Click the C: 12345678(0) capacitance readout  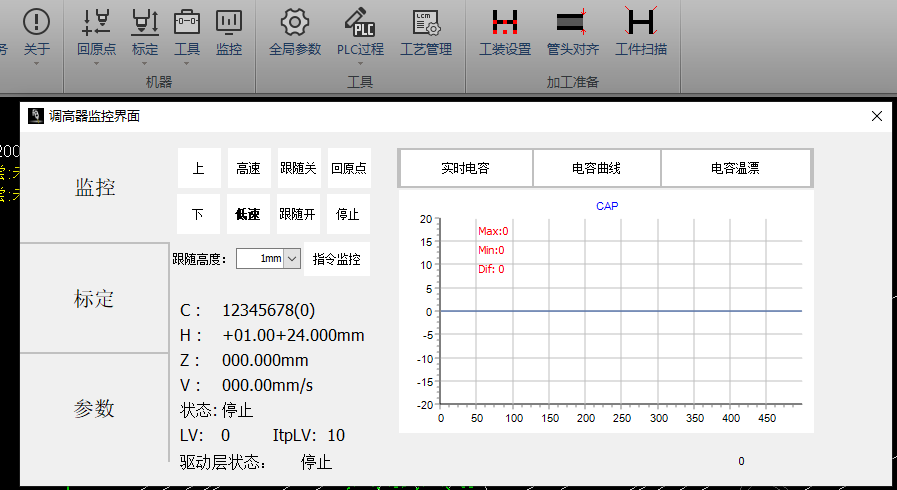pyautogui.click(x=248, y=310)
